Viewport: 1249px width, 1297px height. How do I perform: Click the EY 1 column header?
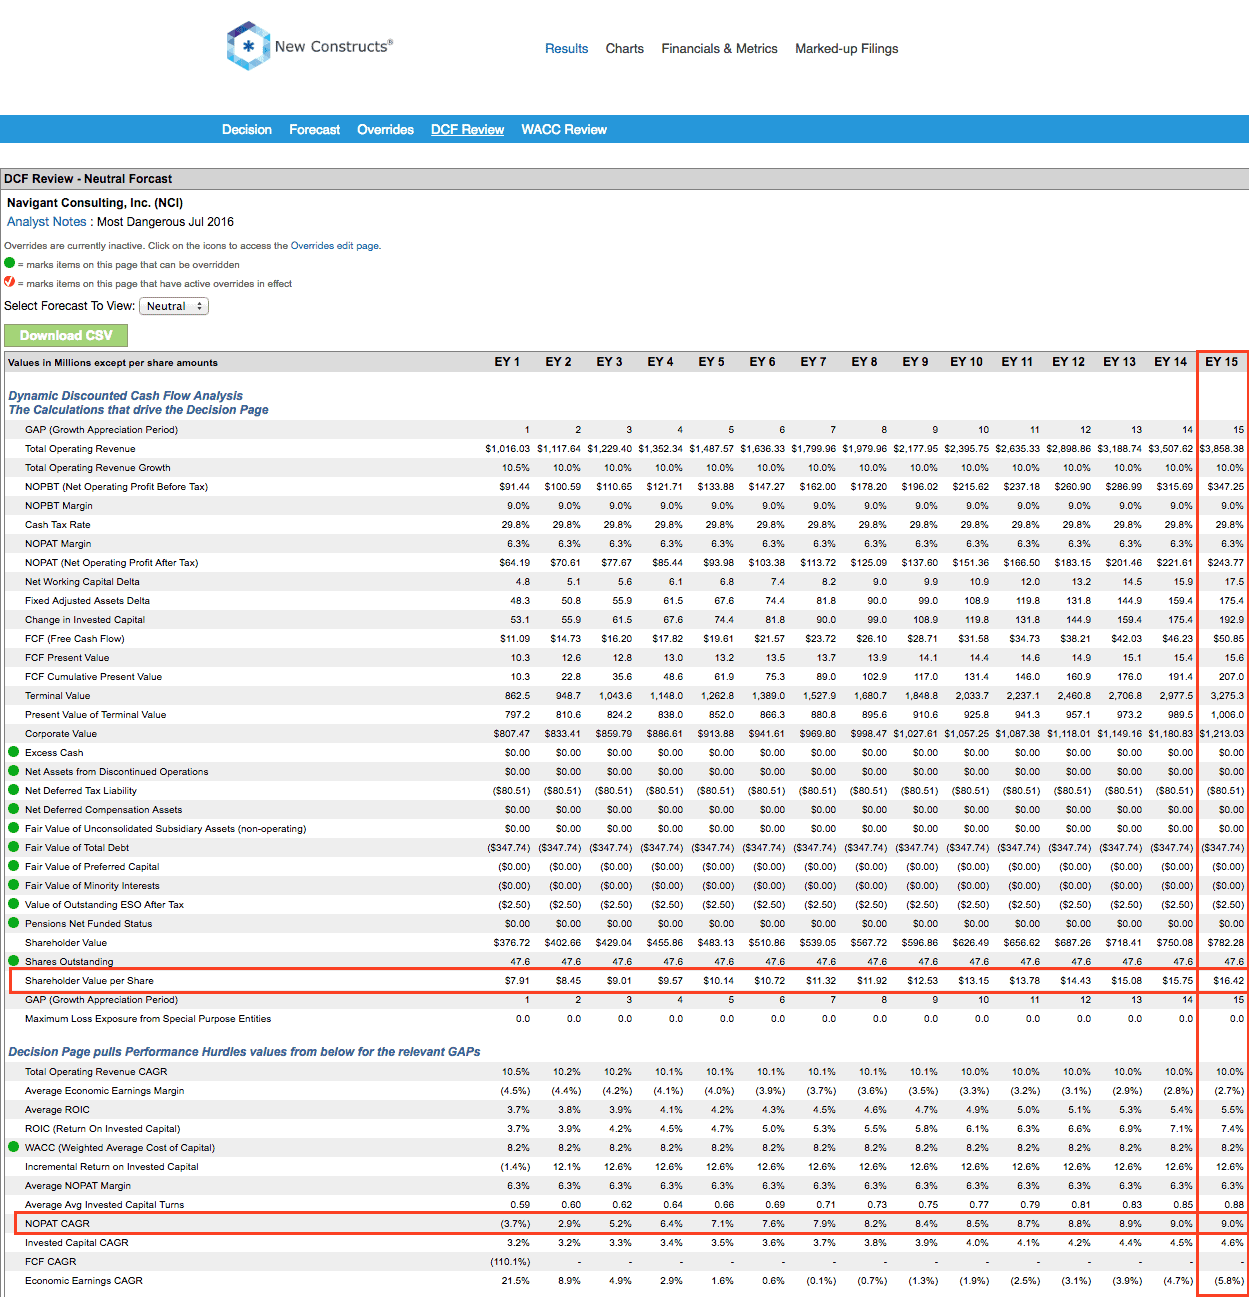click(507, 362)
